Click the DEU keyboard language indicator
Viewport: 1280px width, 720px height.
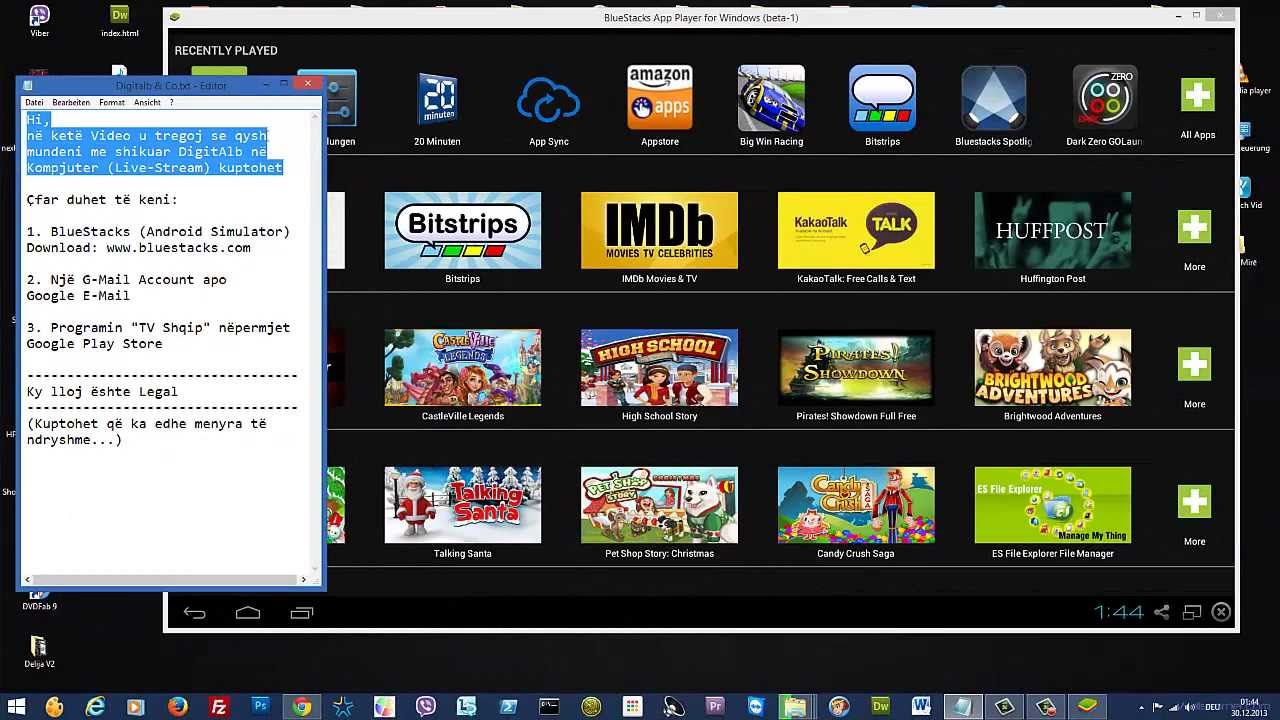tap(1213, 707)
